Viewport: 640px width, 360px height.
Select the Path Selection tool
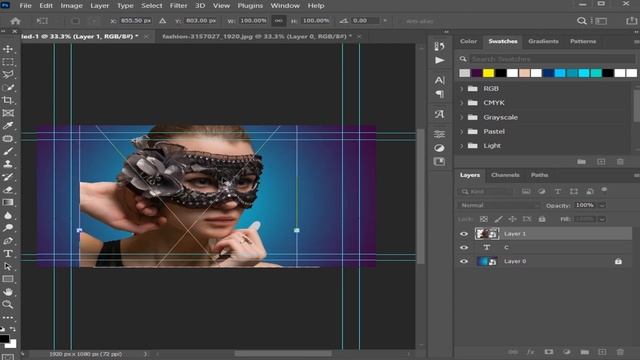click(x=8, y=267)
